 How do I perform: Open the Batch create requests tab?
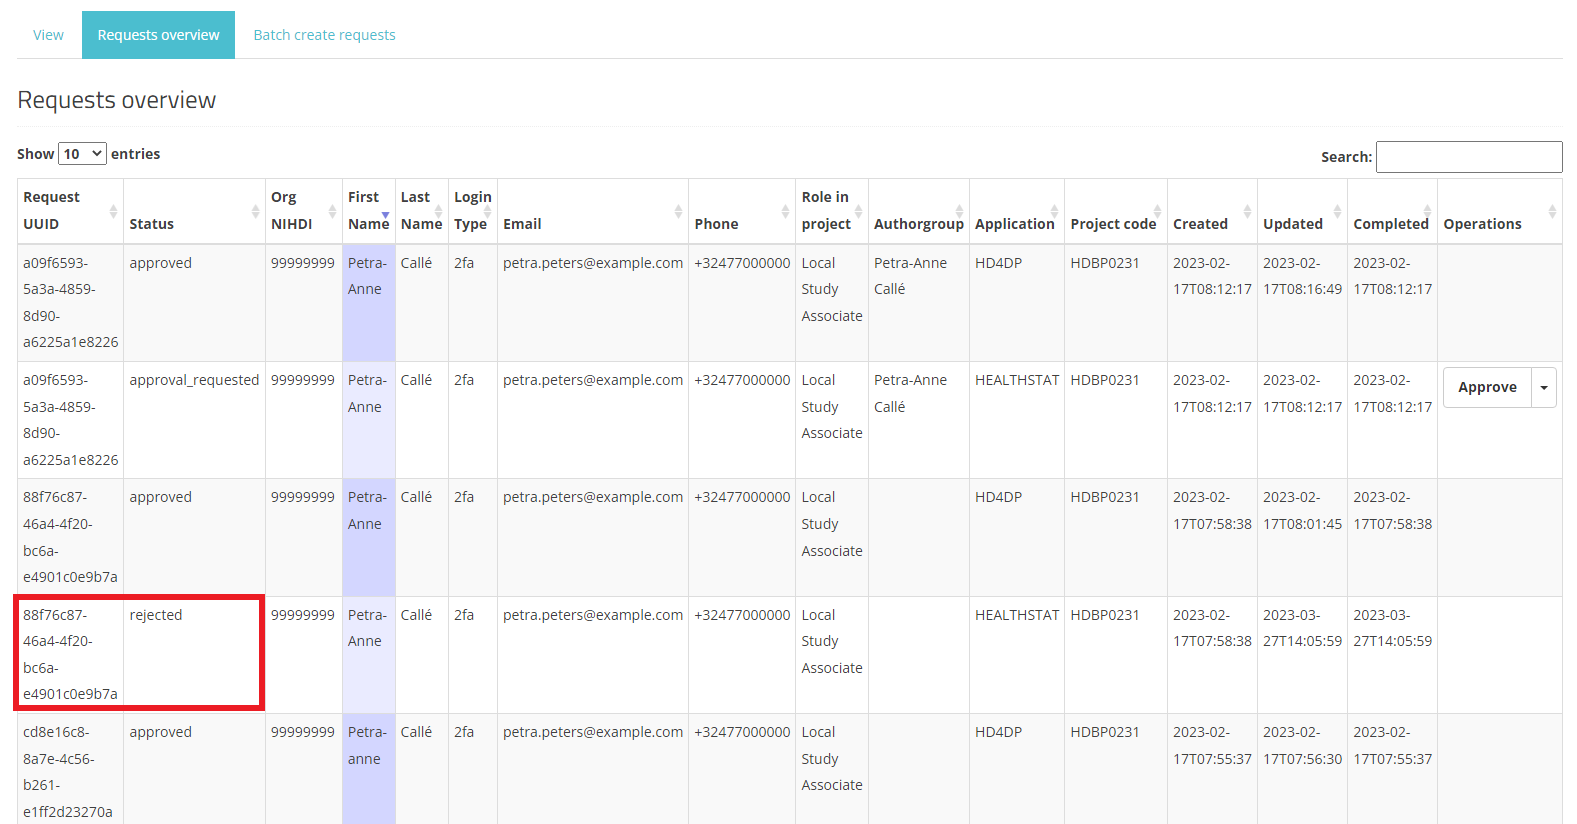(324, 35)
